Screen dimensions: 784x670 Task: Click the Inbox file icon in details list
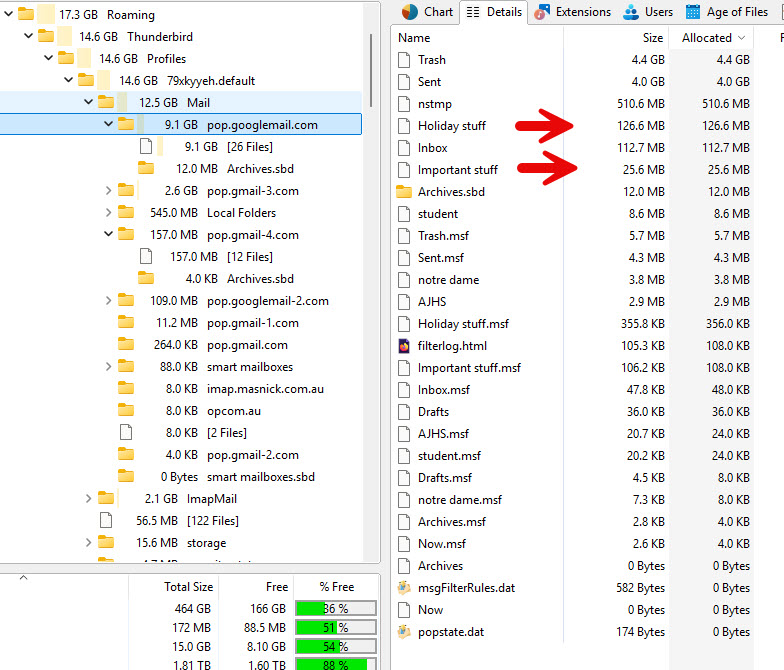(x=404, y=148)
